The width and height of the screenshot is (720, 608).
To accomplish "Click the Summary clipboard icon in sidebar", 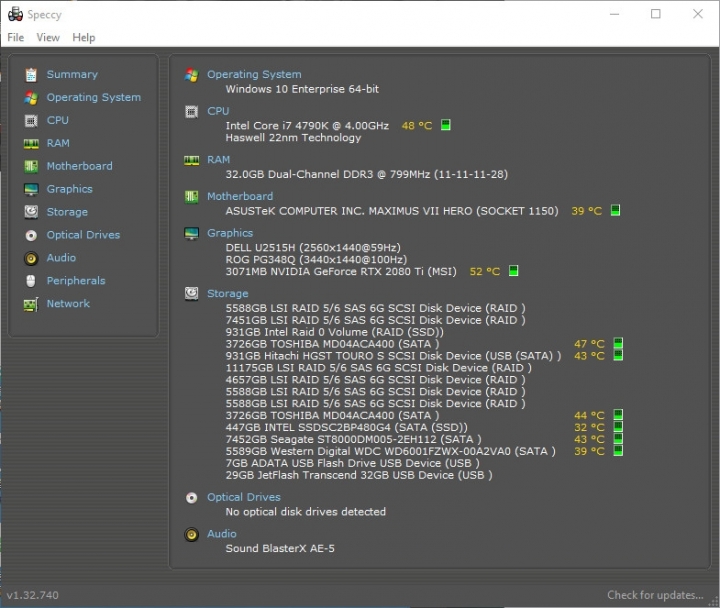I will [31, 74].
